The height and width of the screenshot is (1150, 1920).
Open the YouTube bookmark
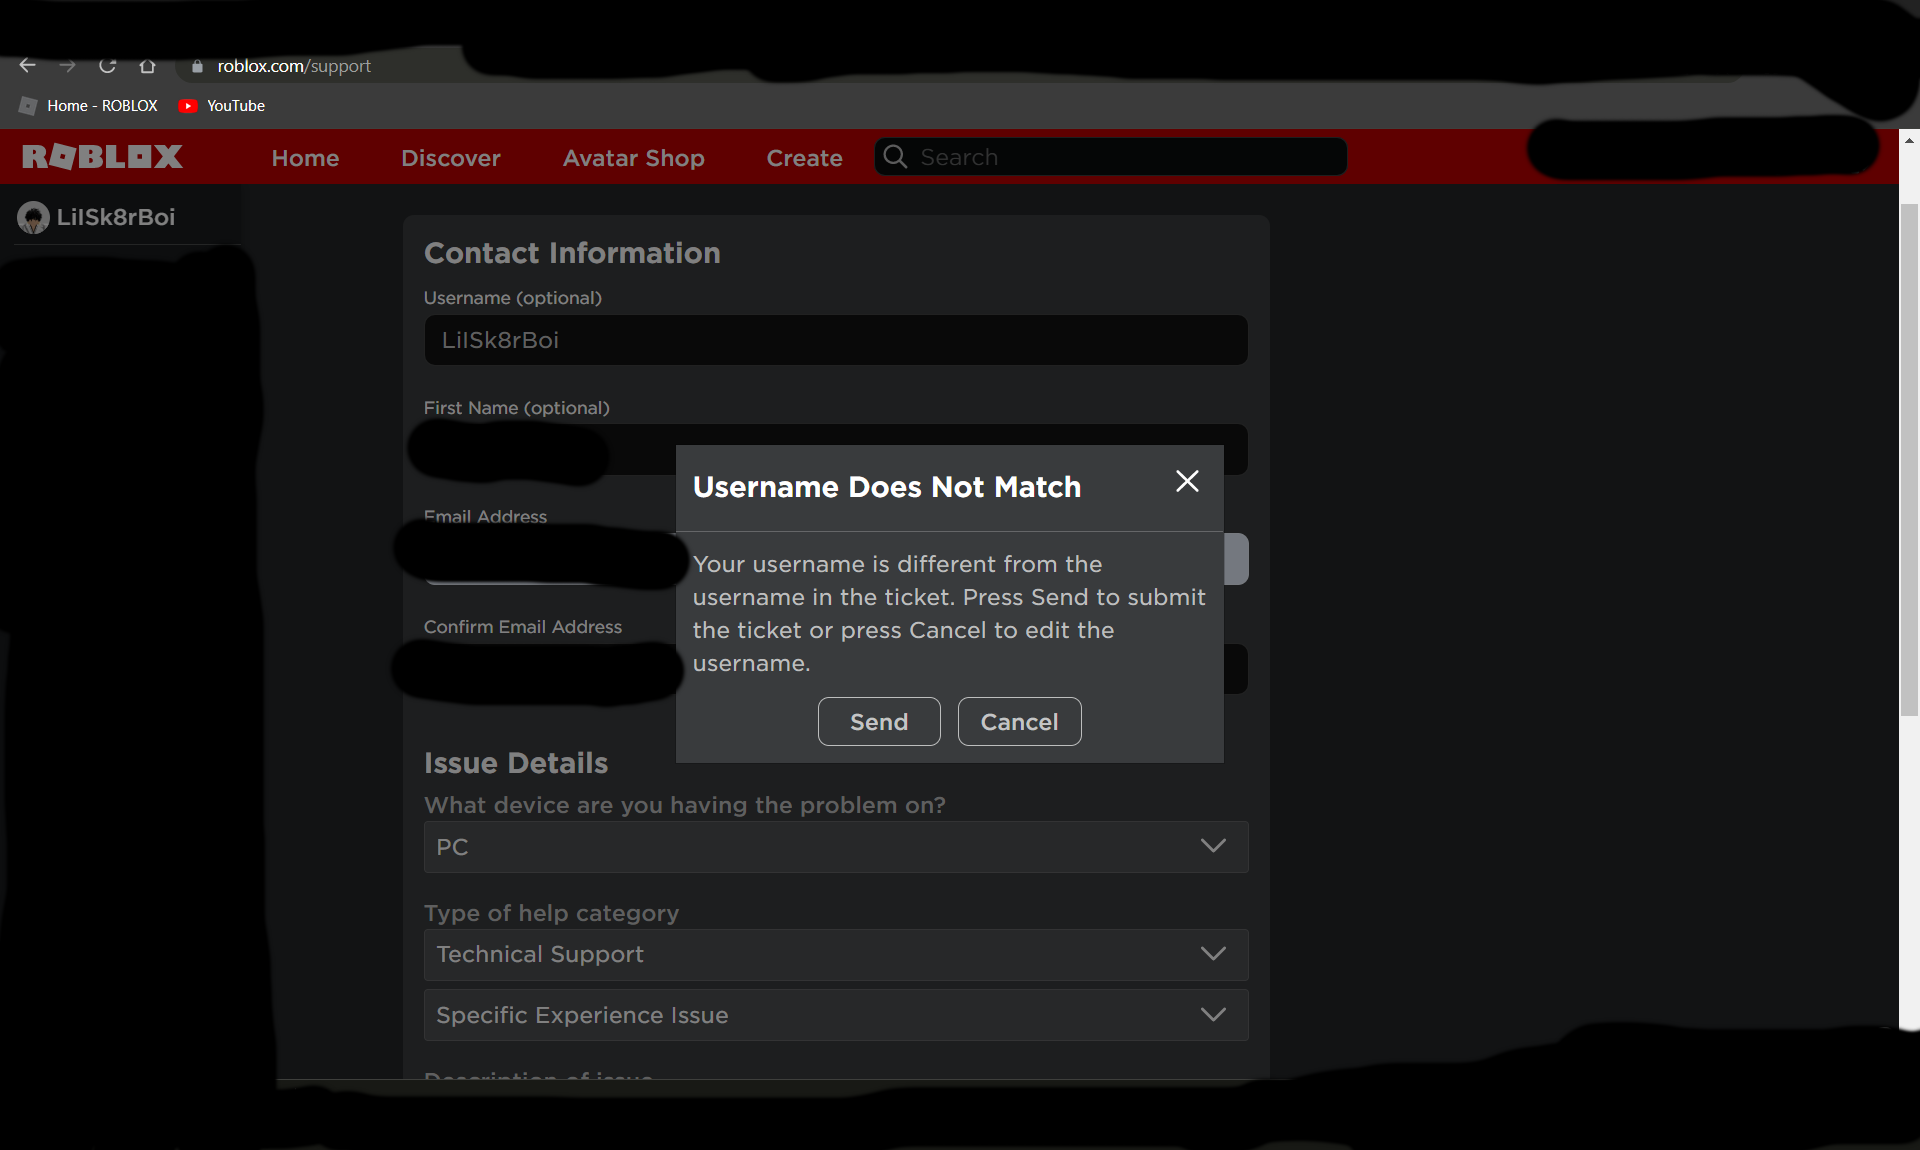tap(222, 106)
